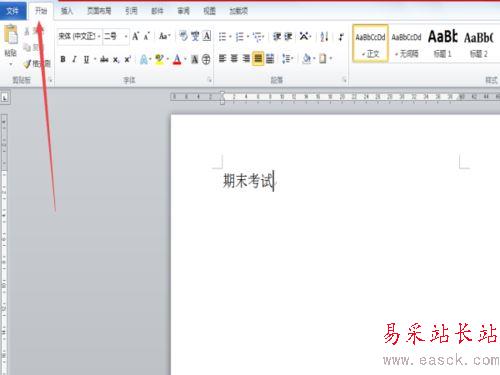Open the Paragraph dialog launcher
This screenshot has height=375, width=500.
point(344,80)
